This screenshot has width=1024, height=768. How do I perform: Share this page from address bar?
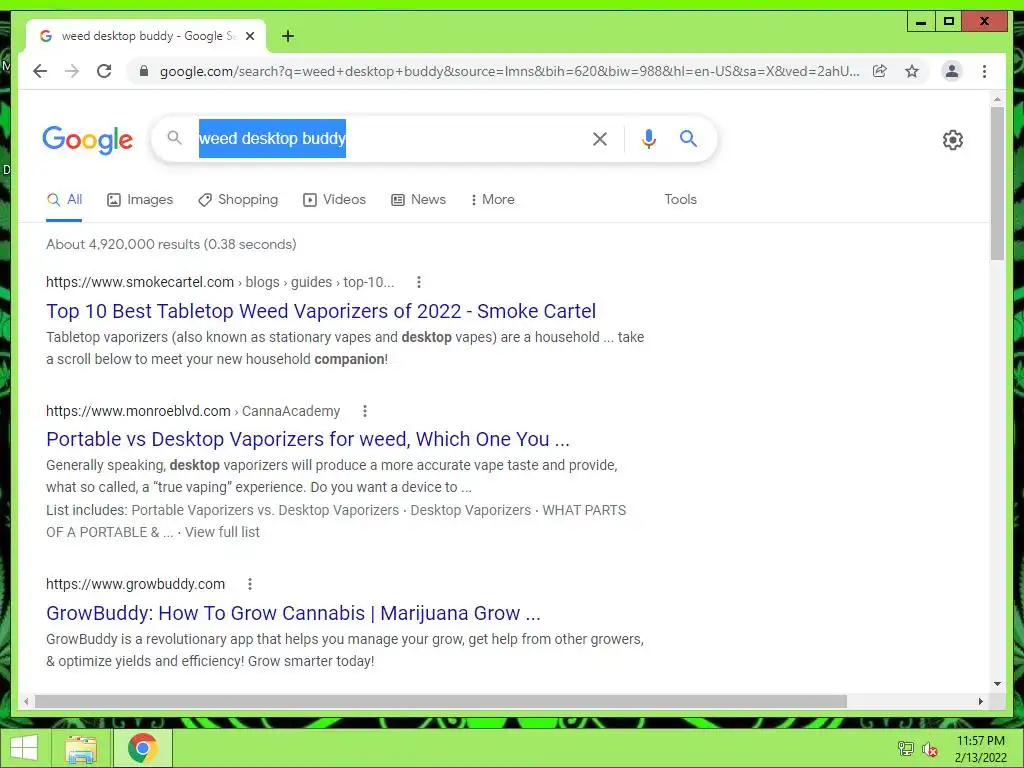[880, 71]
